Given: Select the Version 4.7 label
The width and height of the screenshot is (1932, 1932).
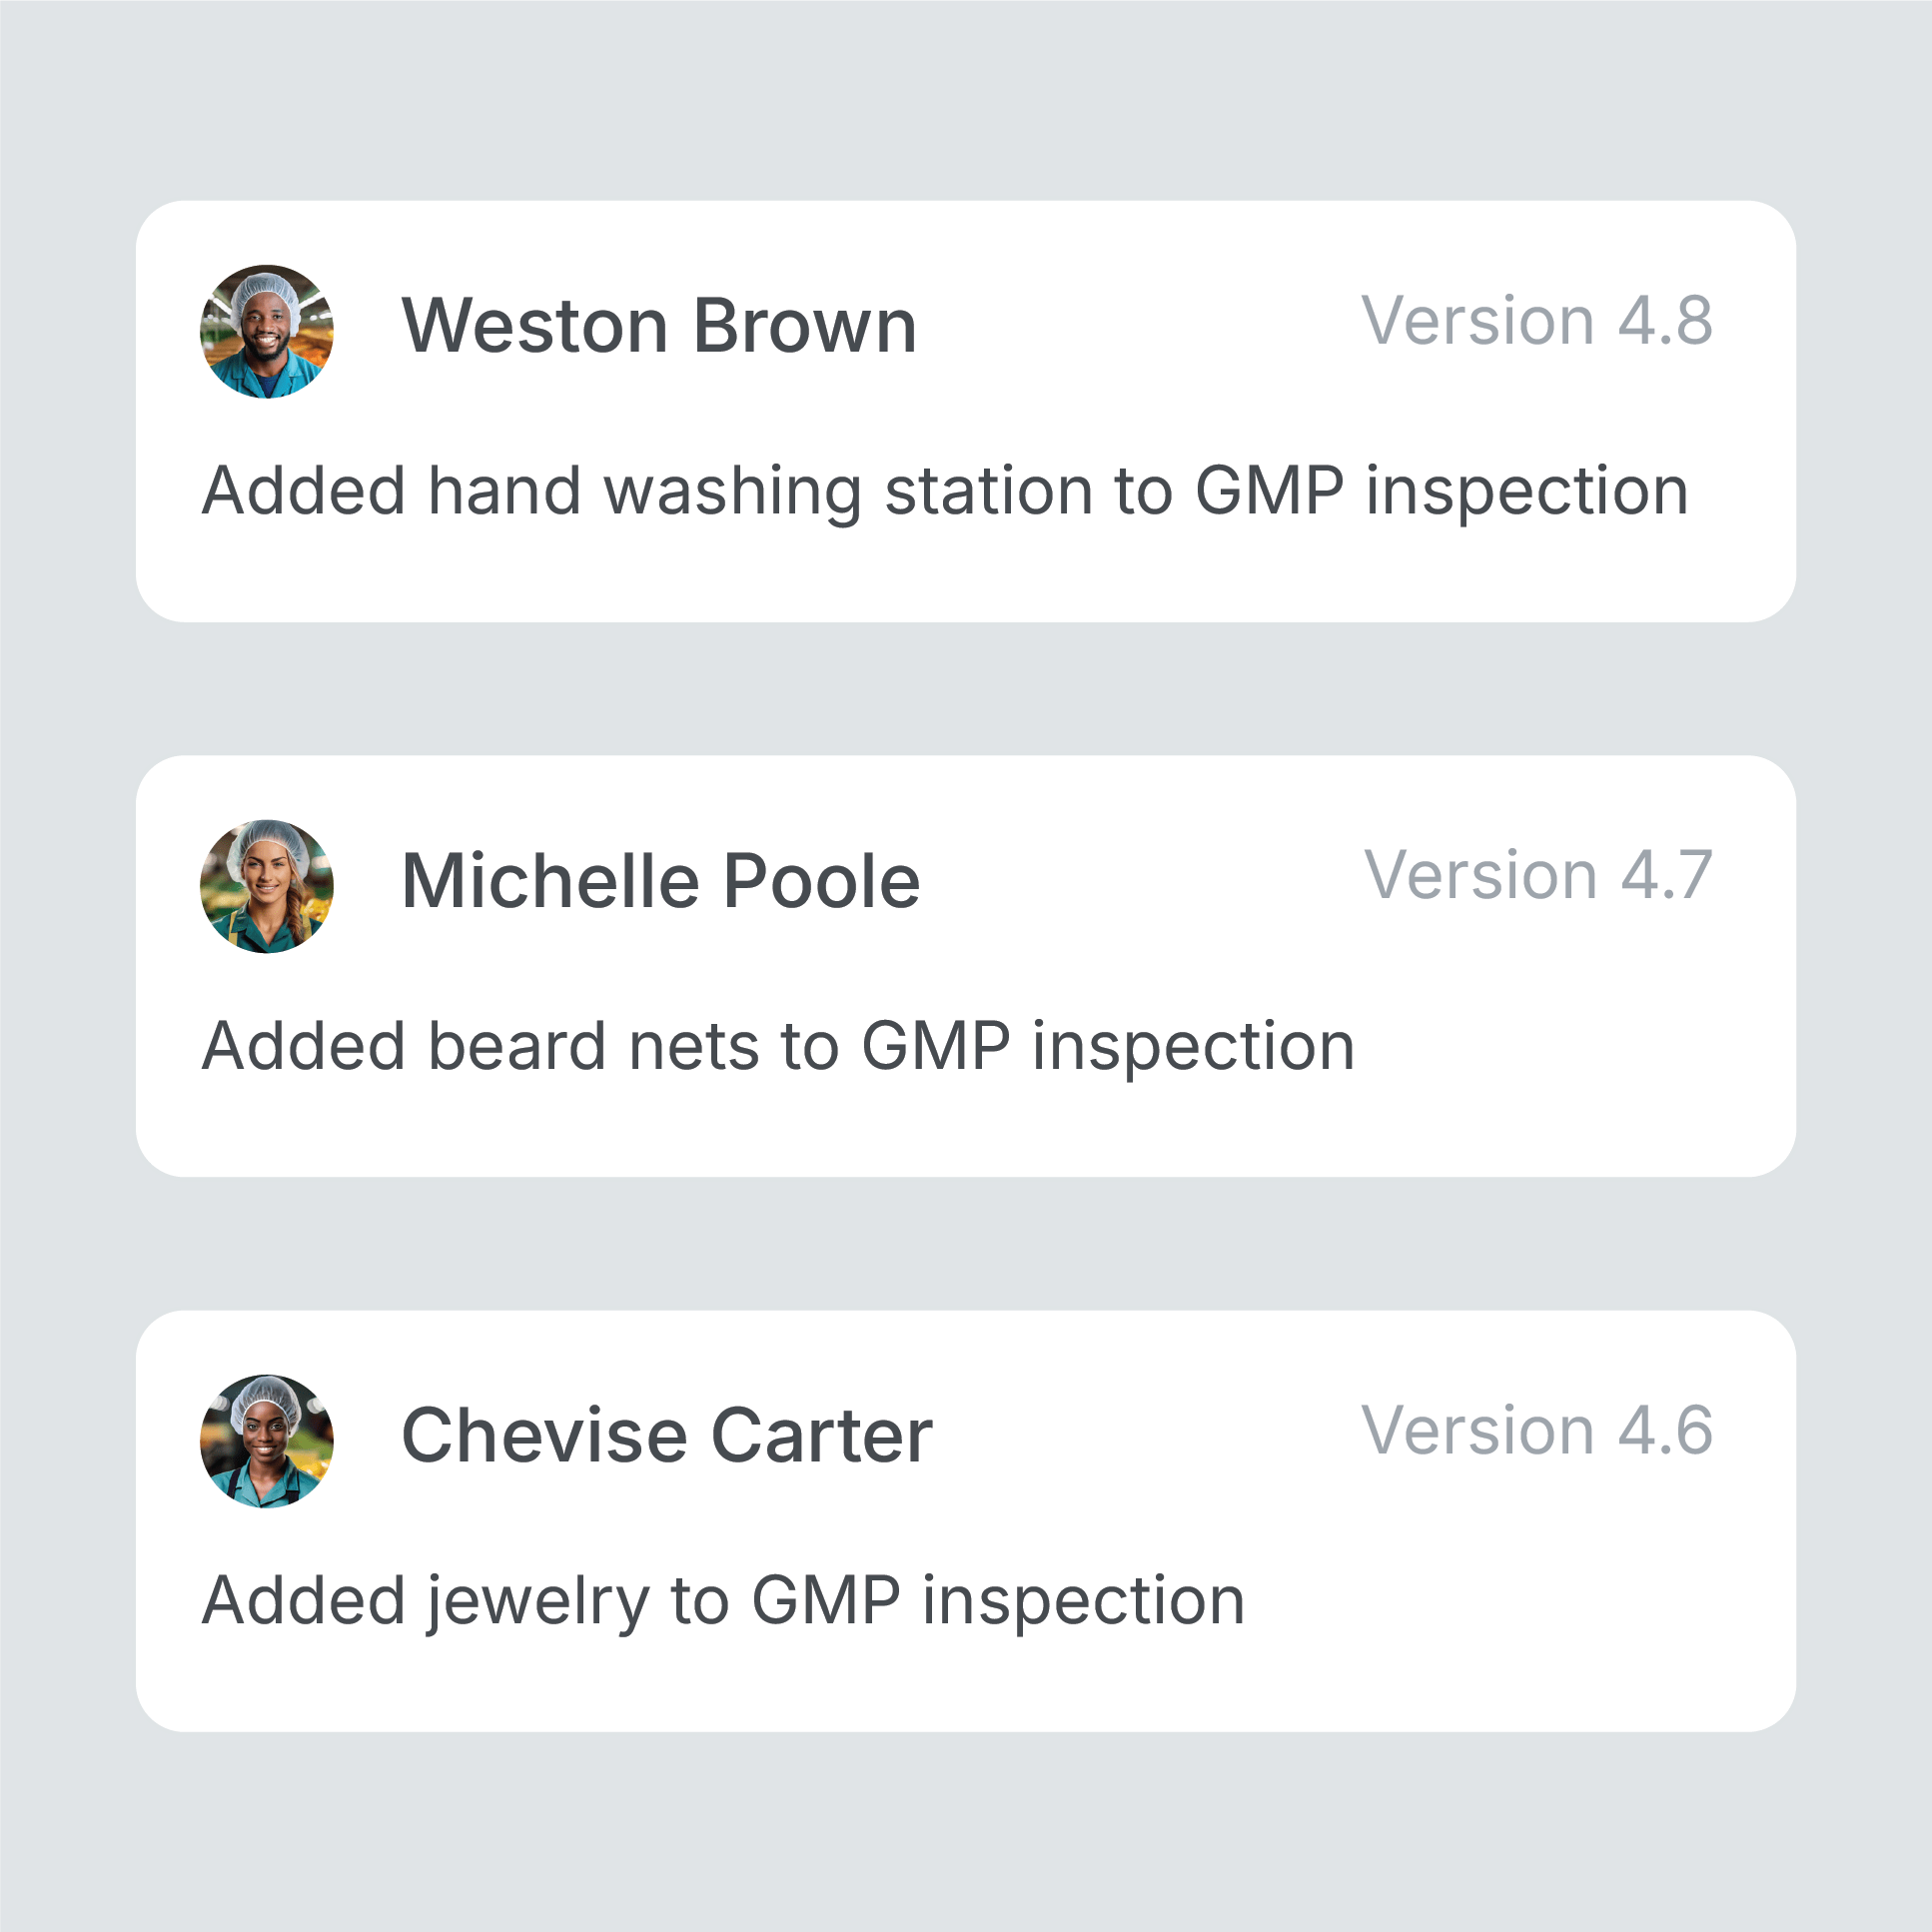Looking at the screenshot, I should (1538, 876).
